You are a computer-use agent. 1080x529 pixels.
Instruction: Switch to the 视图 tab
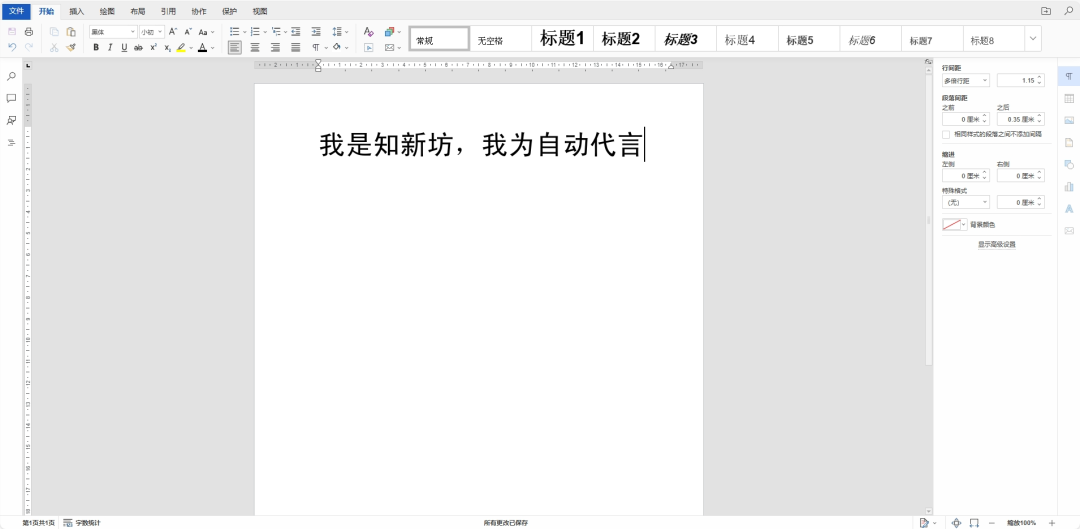pos(260,12)
